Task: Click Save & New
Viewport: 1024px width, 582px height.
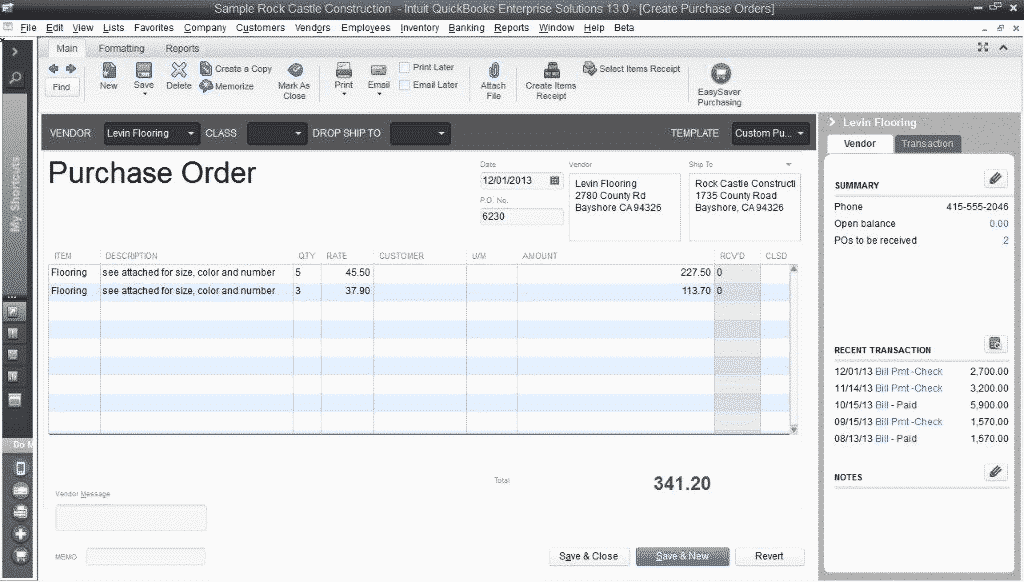Action: 682,557
